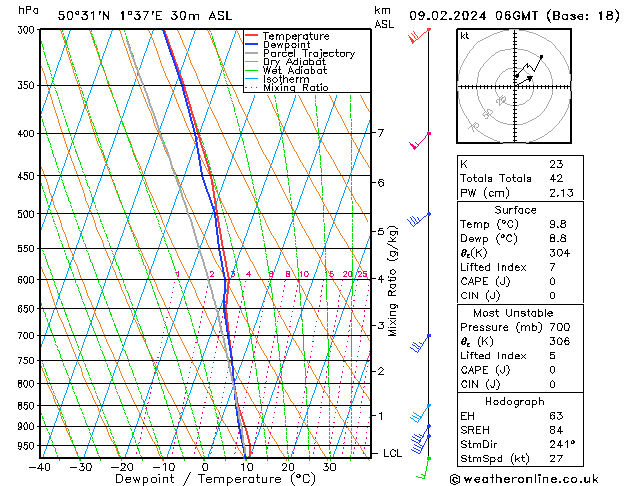Click the blue Dewpoint line swatch in legend
Image resolution: width=629 pixels, height=486 pixels.
coord(252,45)
